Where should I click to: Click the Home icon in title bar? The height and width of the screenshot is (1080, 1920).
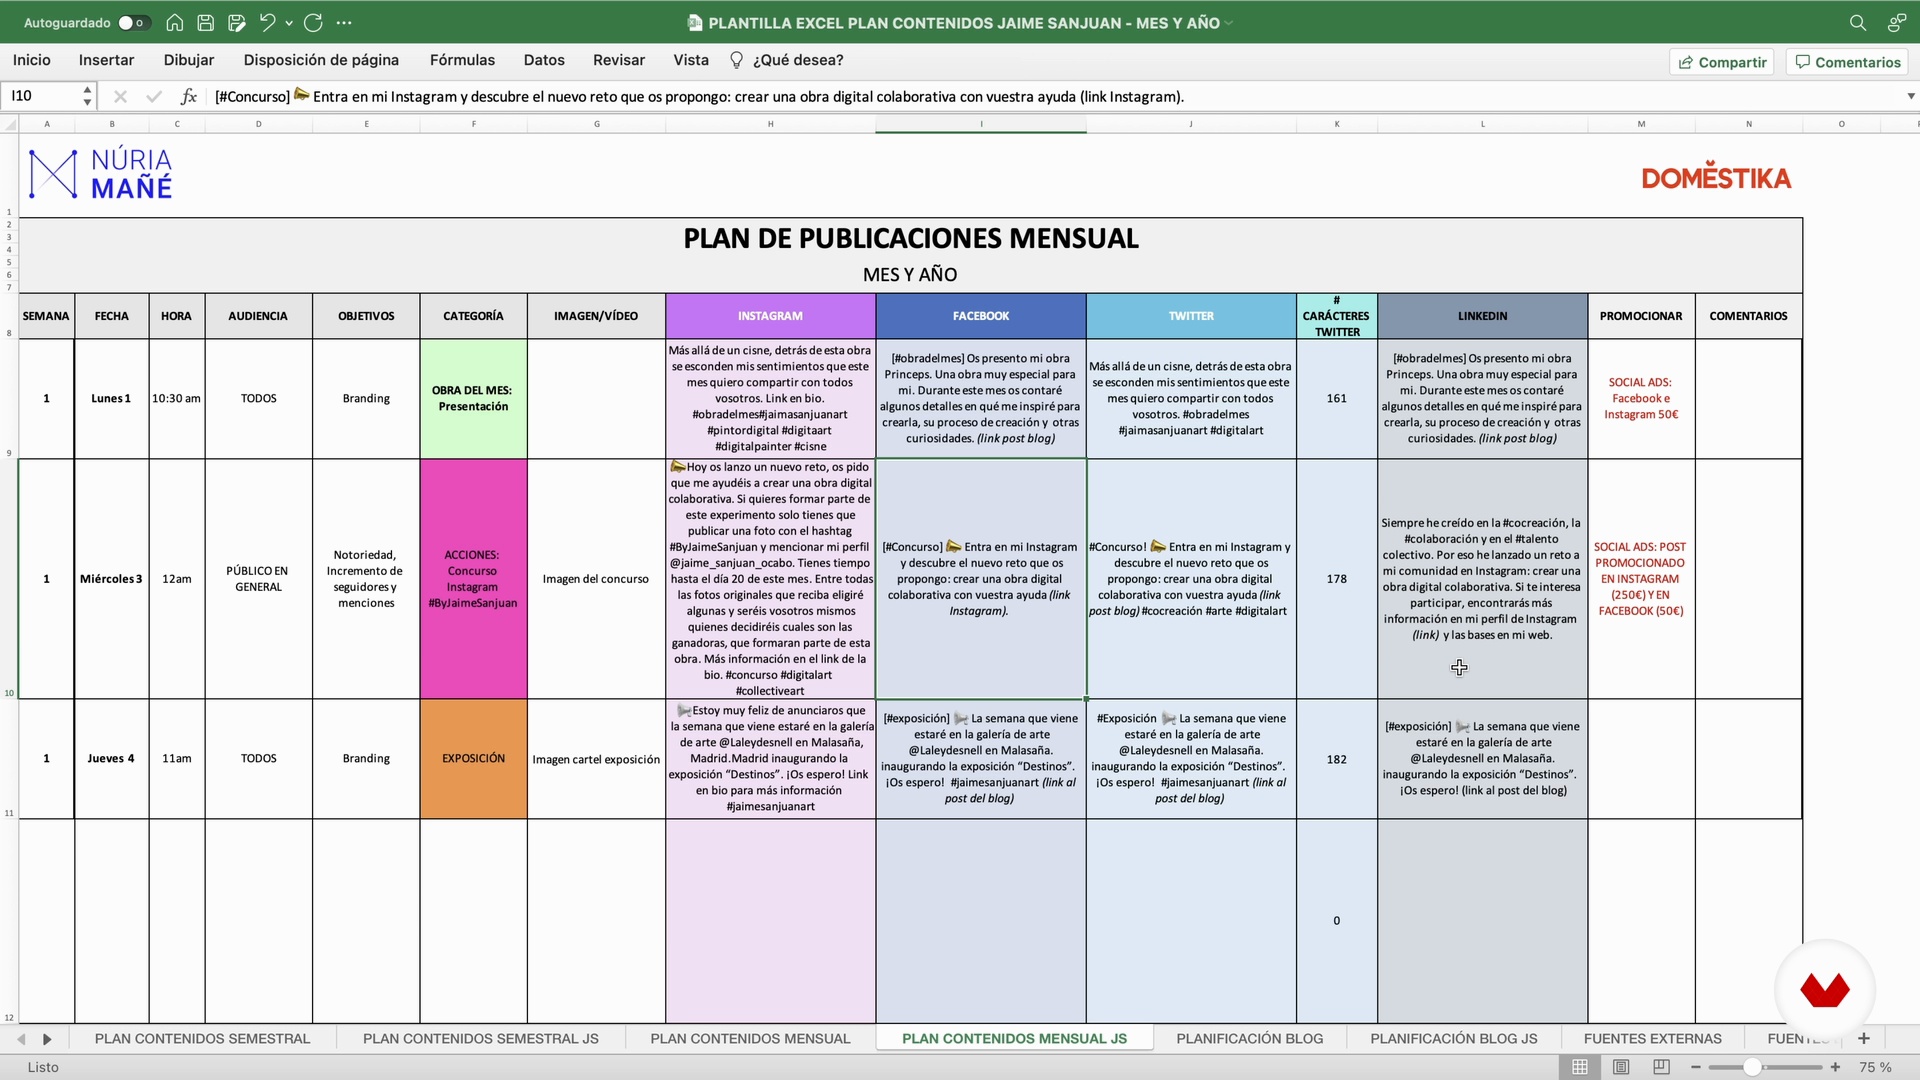click(x=174, y=22)
